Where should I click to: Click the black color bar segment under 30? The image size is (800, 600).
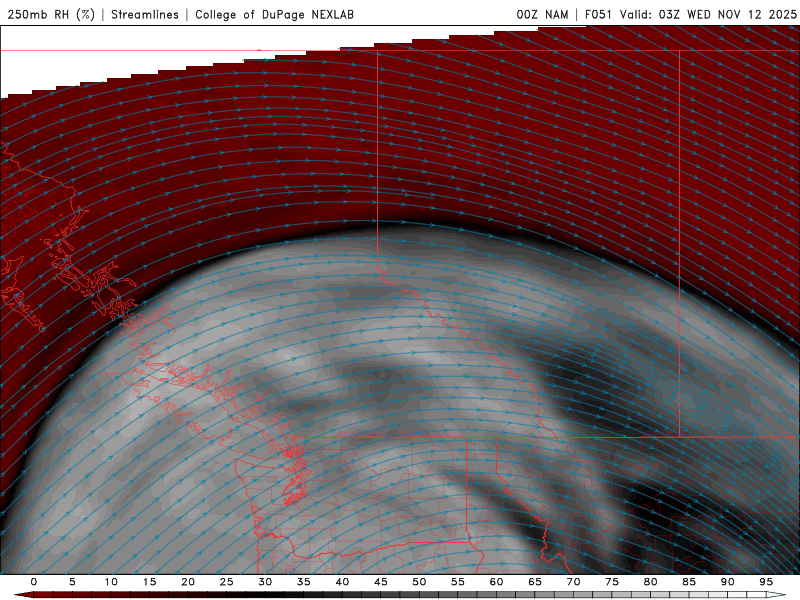point(274,595)
